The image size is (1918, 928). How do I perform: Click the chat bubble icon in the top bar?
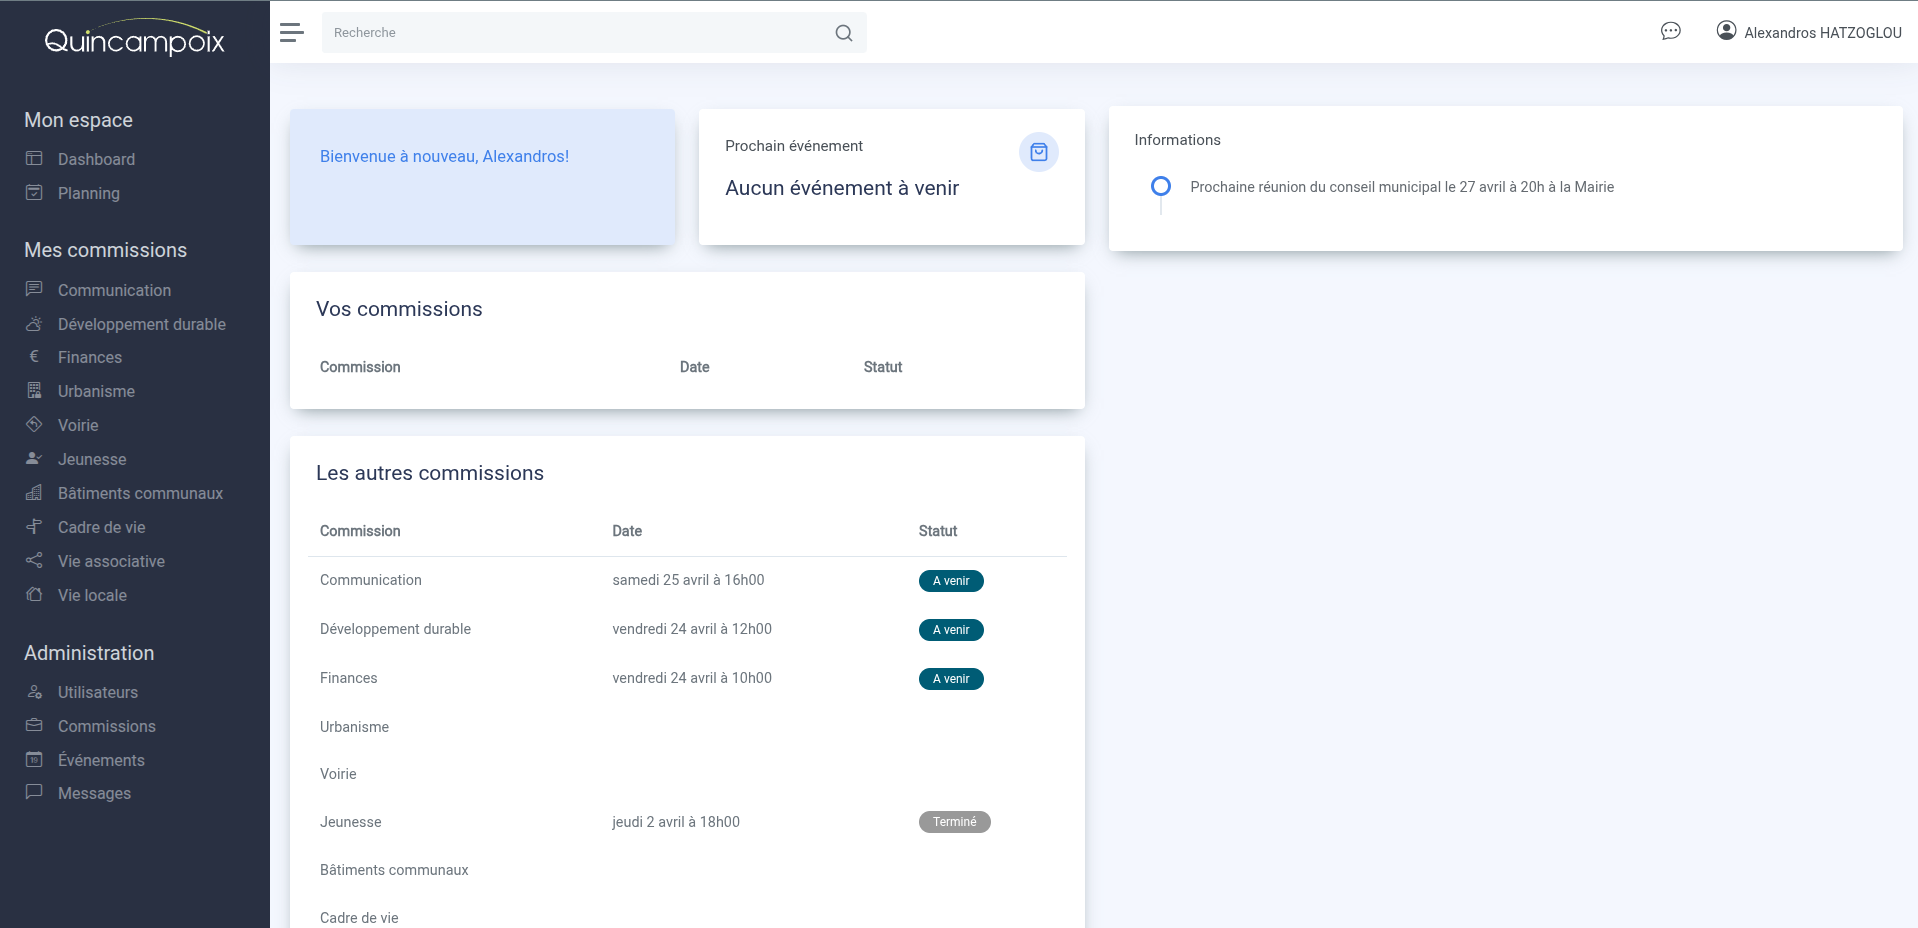coord(1670,31)
